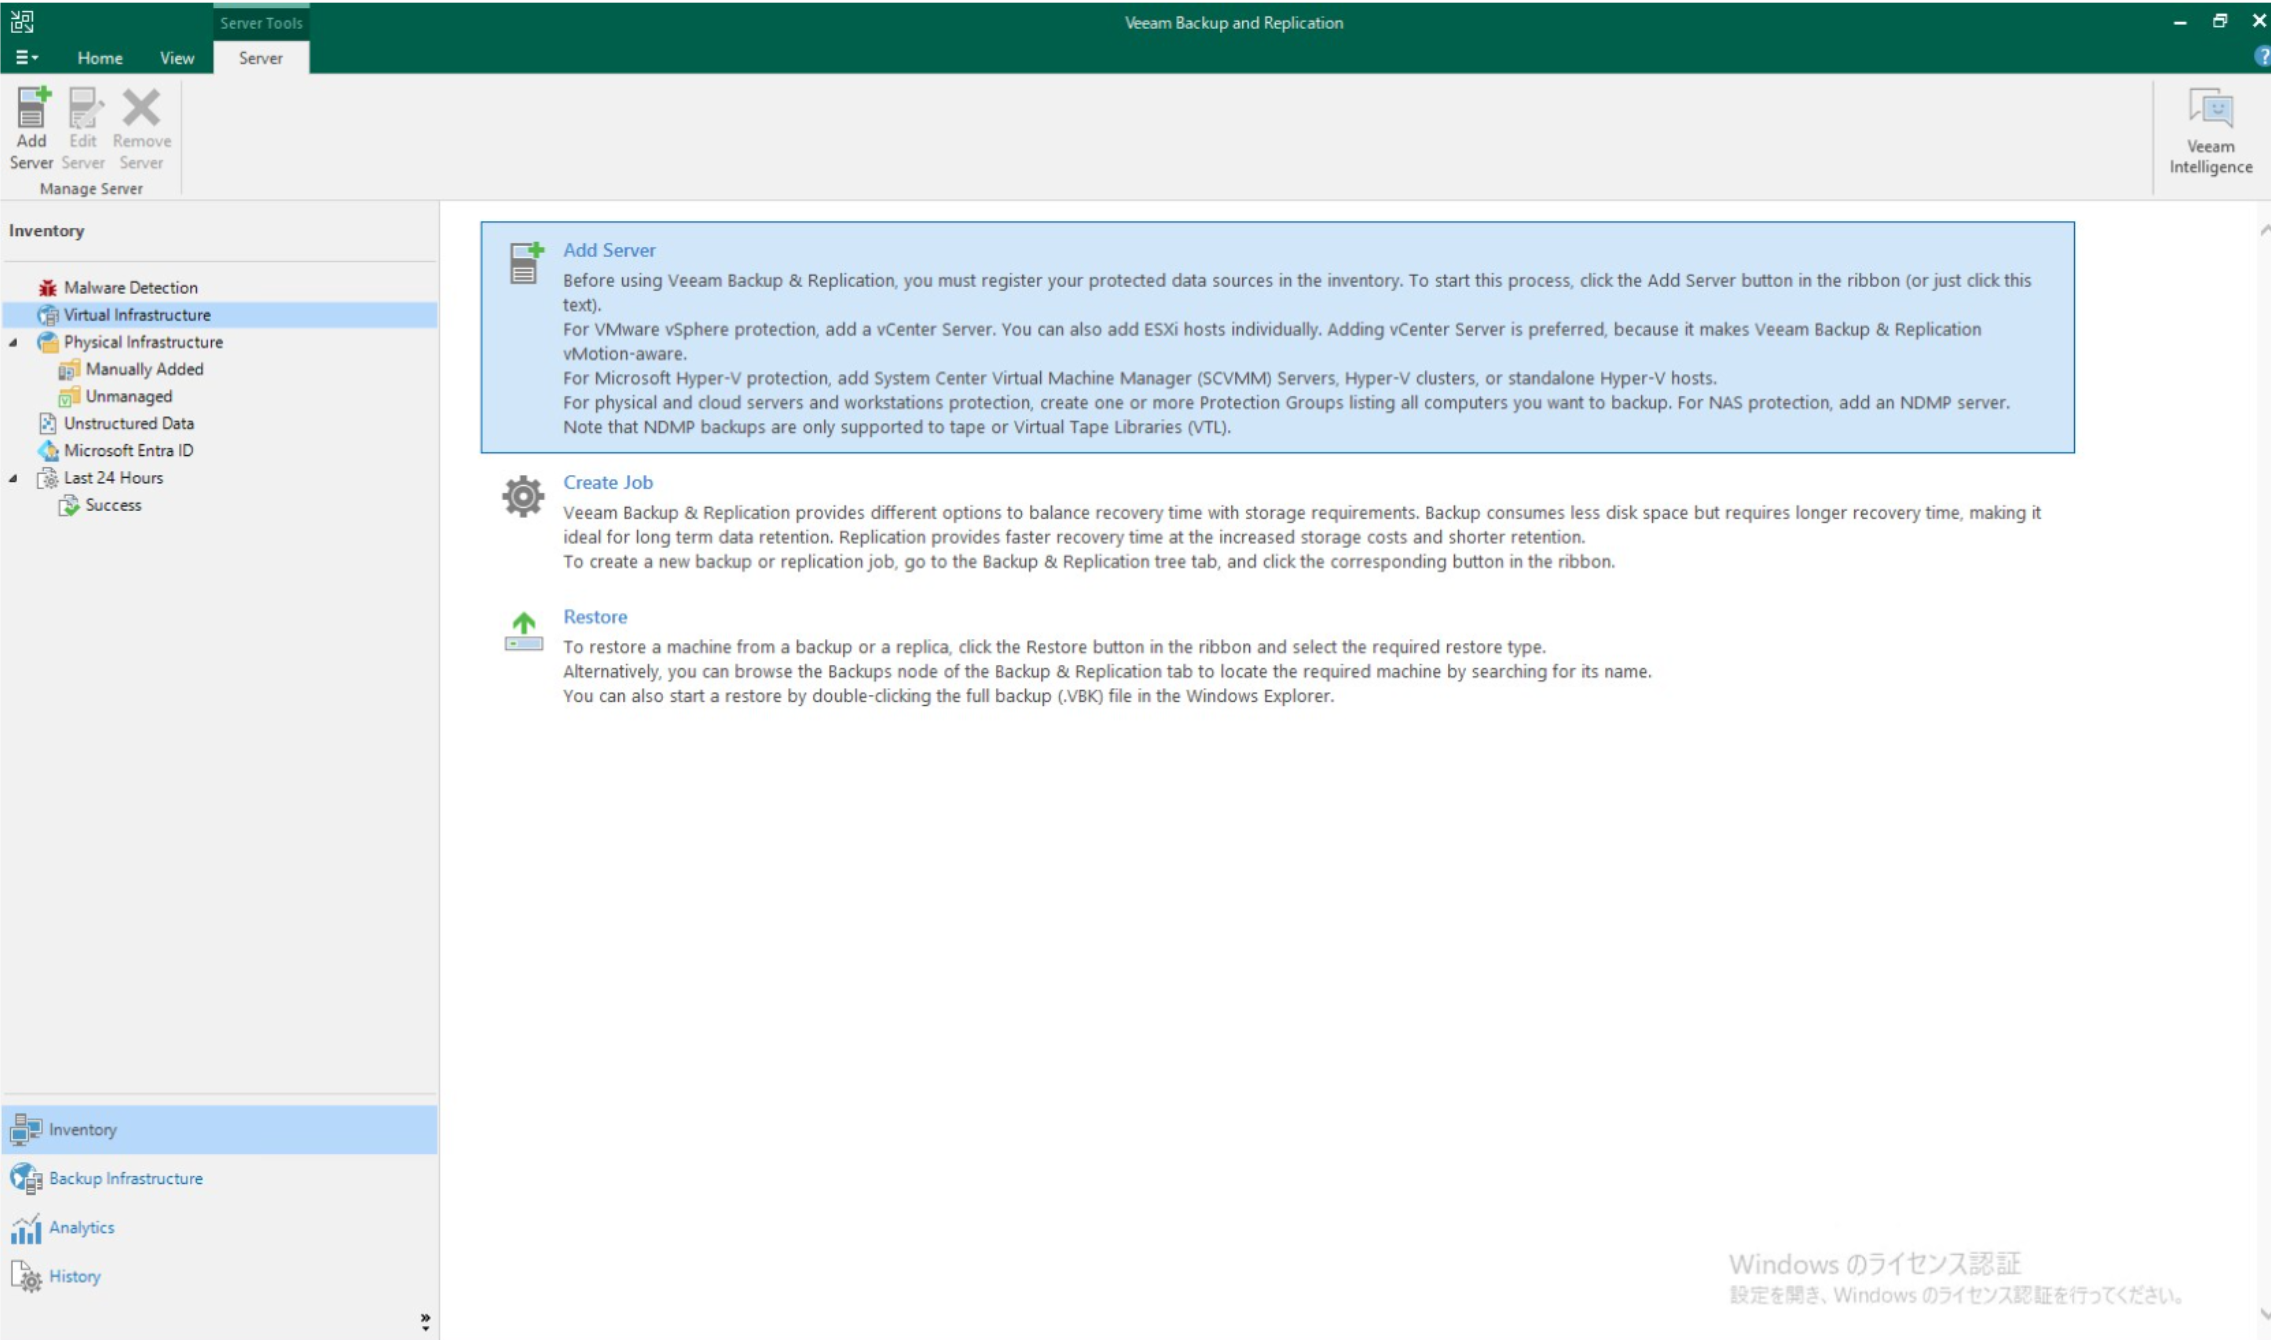Image resolution: width=2271 pixels, height=1340 pixels.
Task: Click the Restore link heading
Action: tap(595, 617)
